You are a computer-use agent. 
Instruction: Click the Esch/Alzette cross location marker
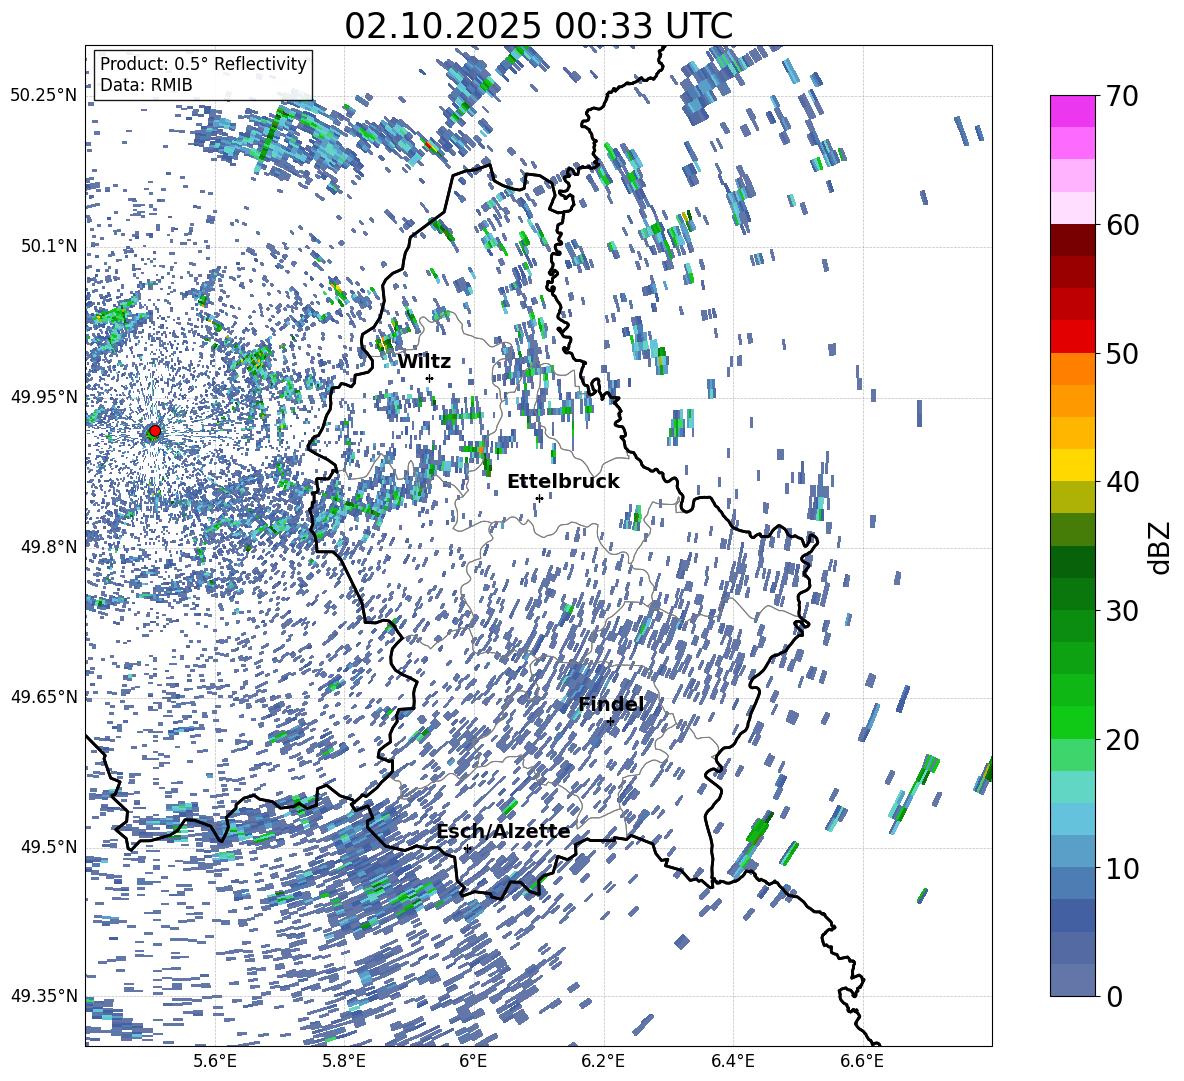pos(467,848)
